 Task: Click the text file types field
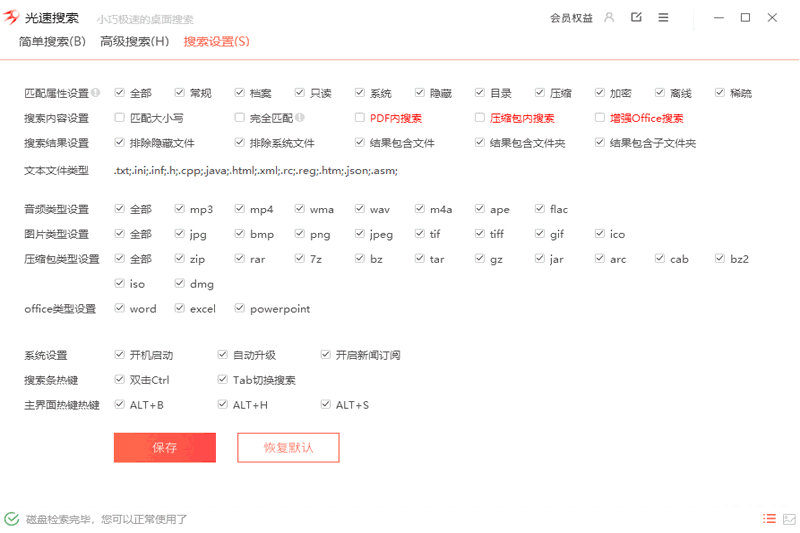pos(256,170)
